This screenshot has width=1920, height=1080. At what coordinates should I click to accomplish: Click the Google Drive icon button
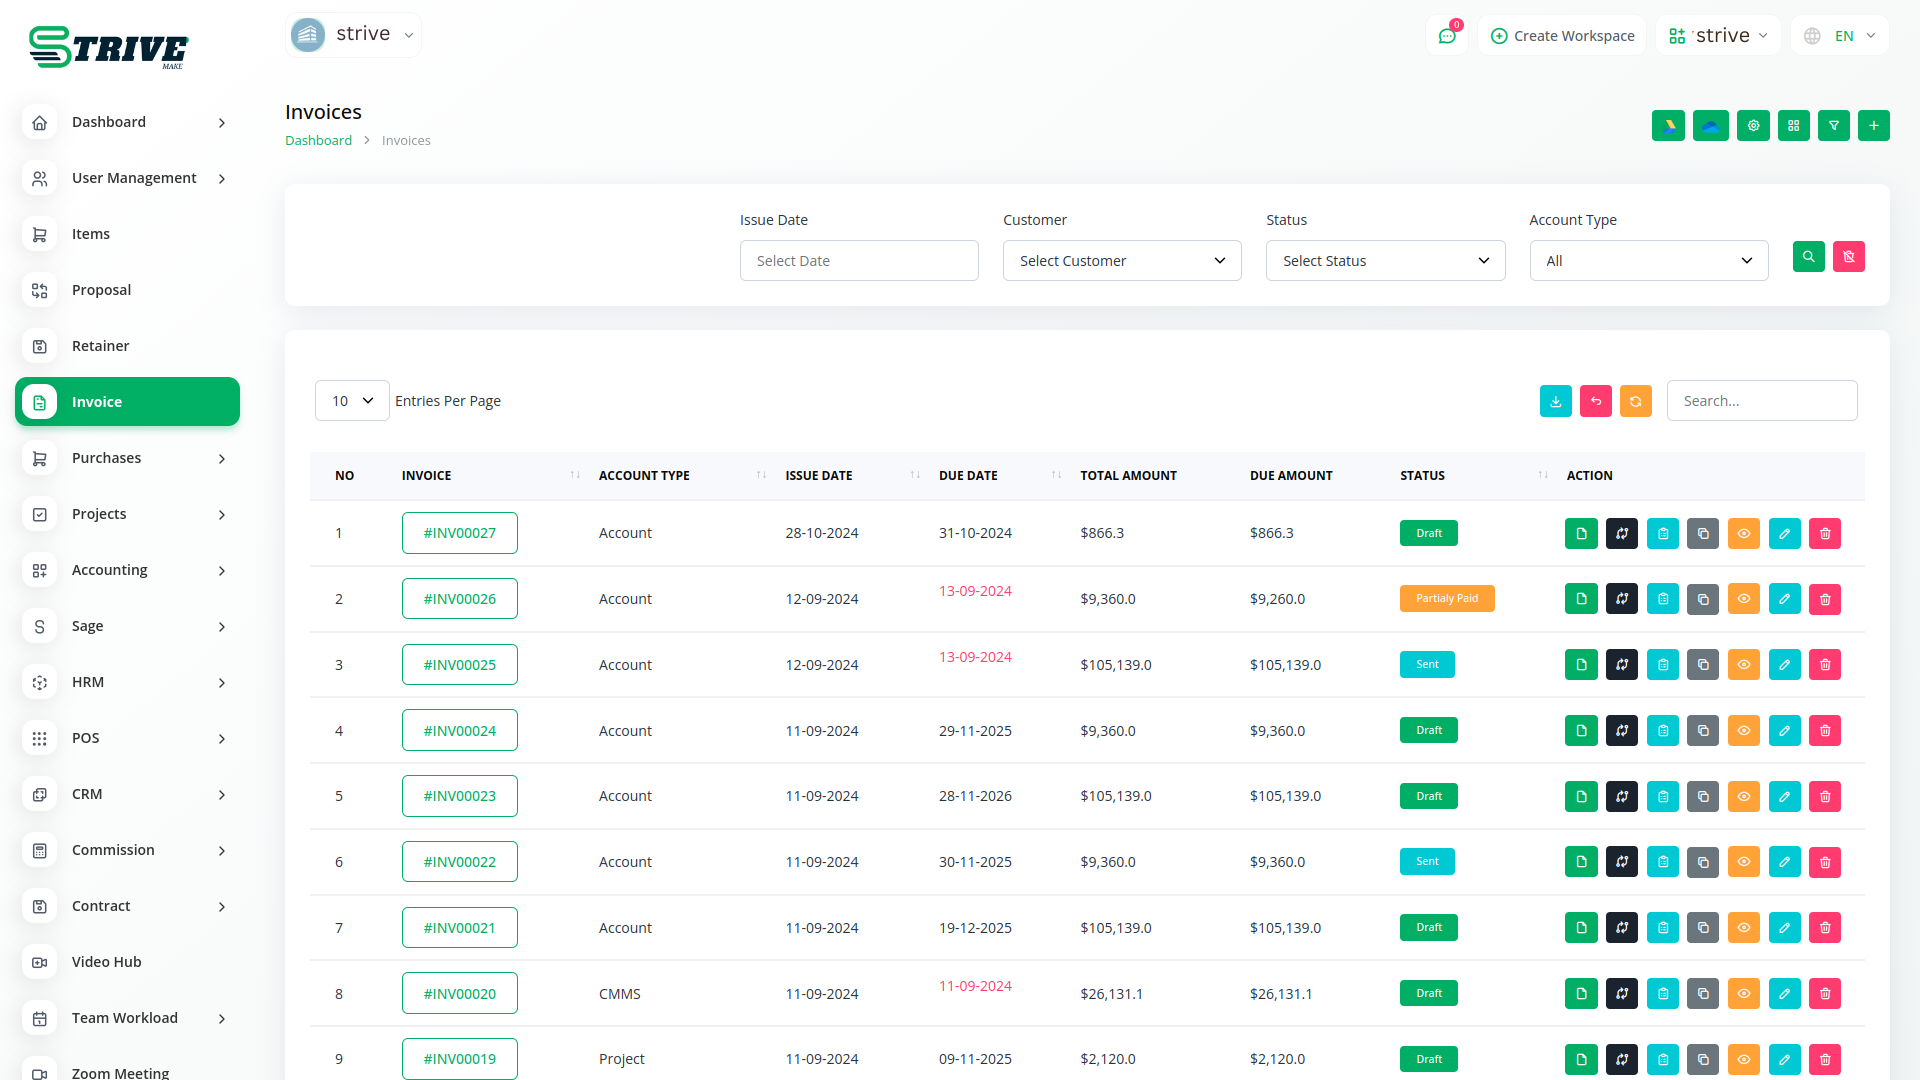[x=1668, y=126]
